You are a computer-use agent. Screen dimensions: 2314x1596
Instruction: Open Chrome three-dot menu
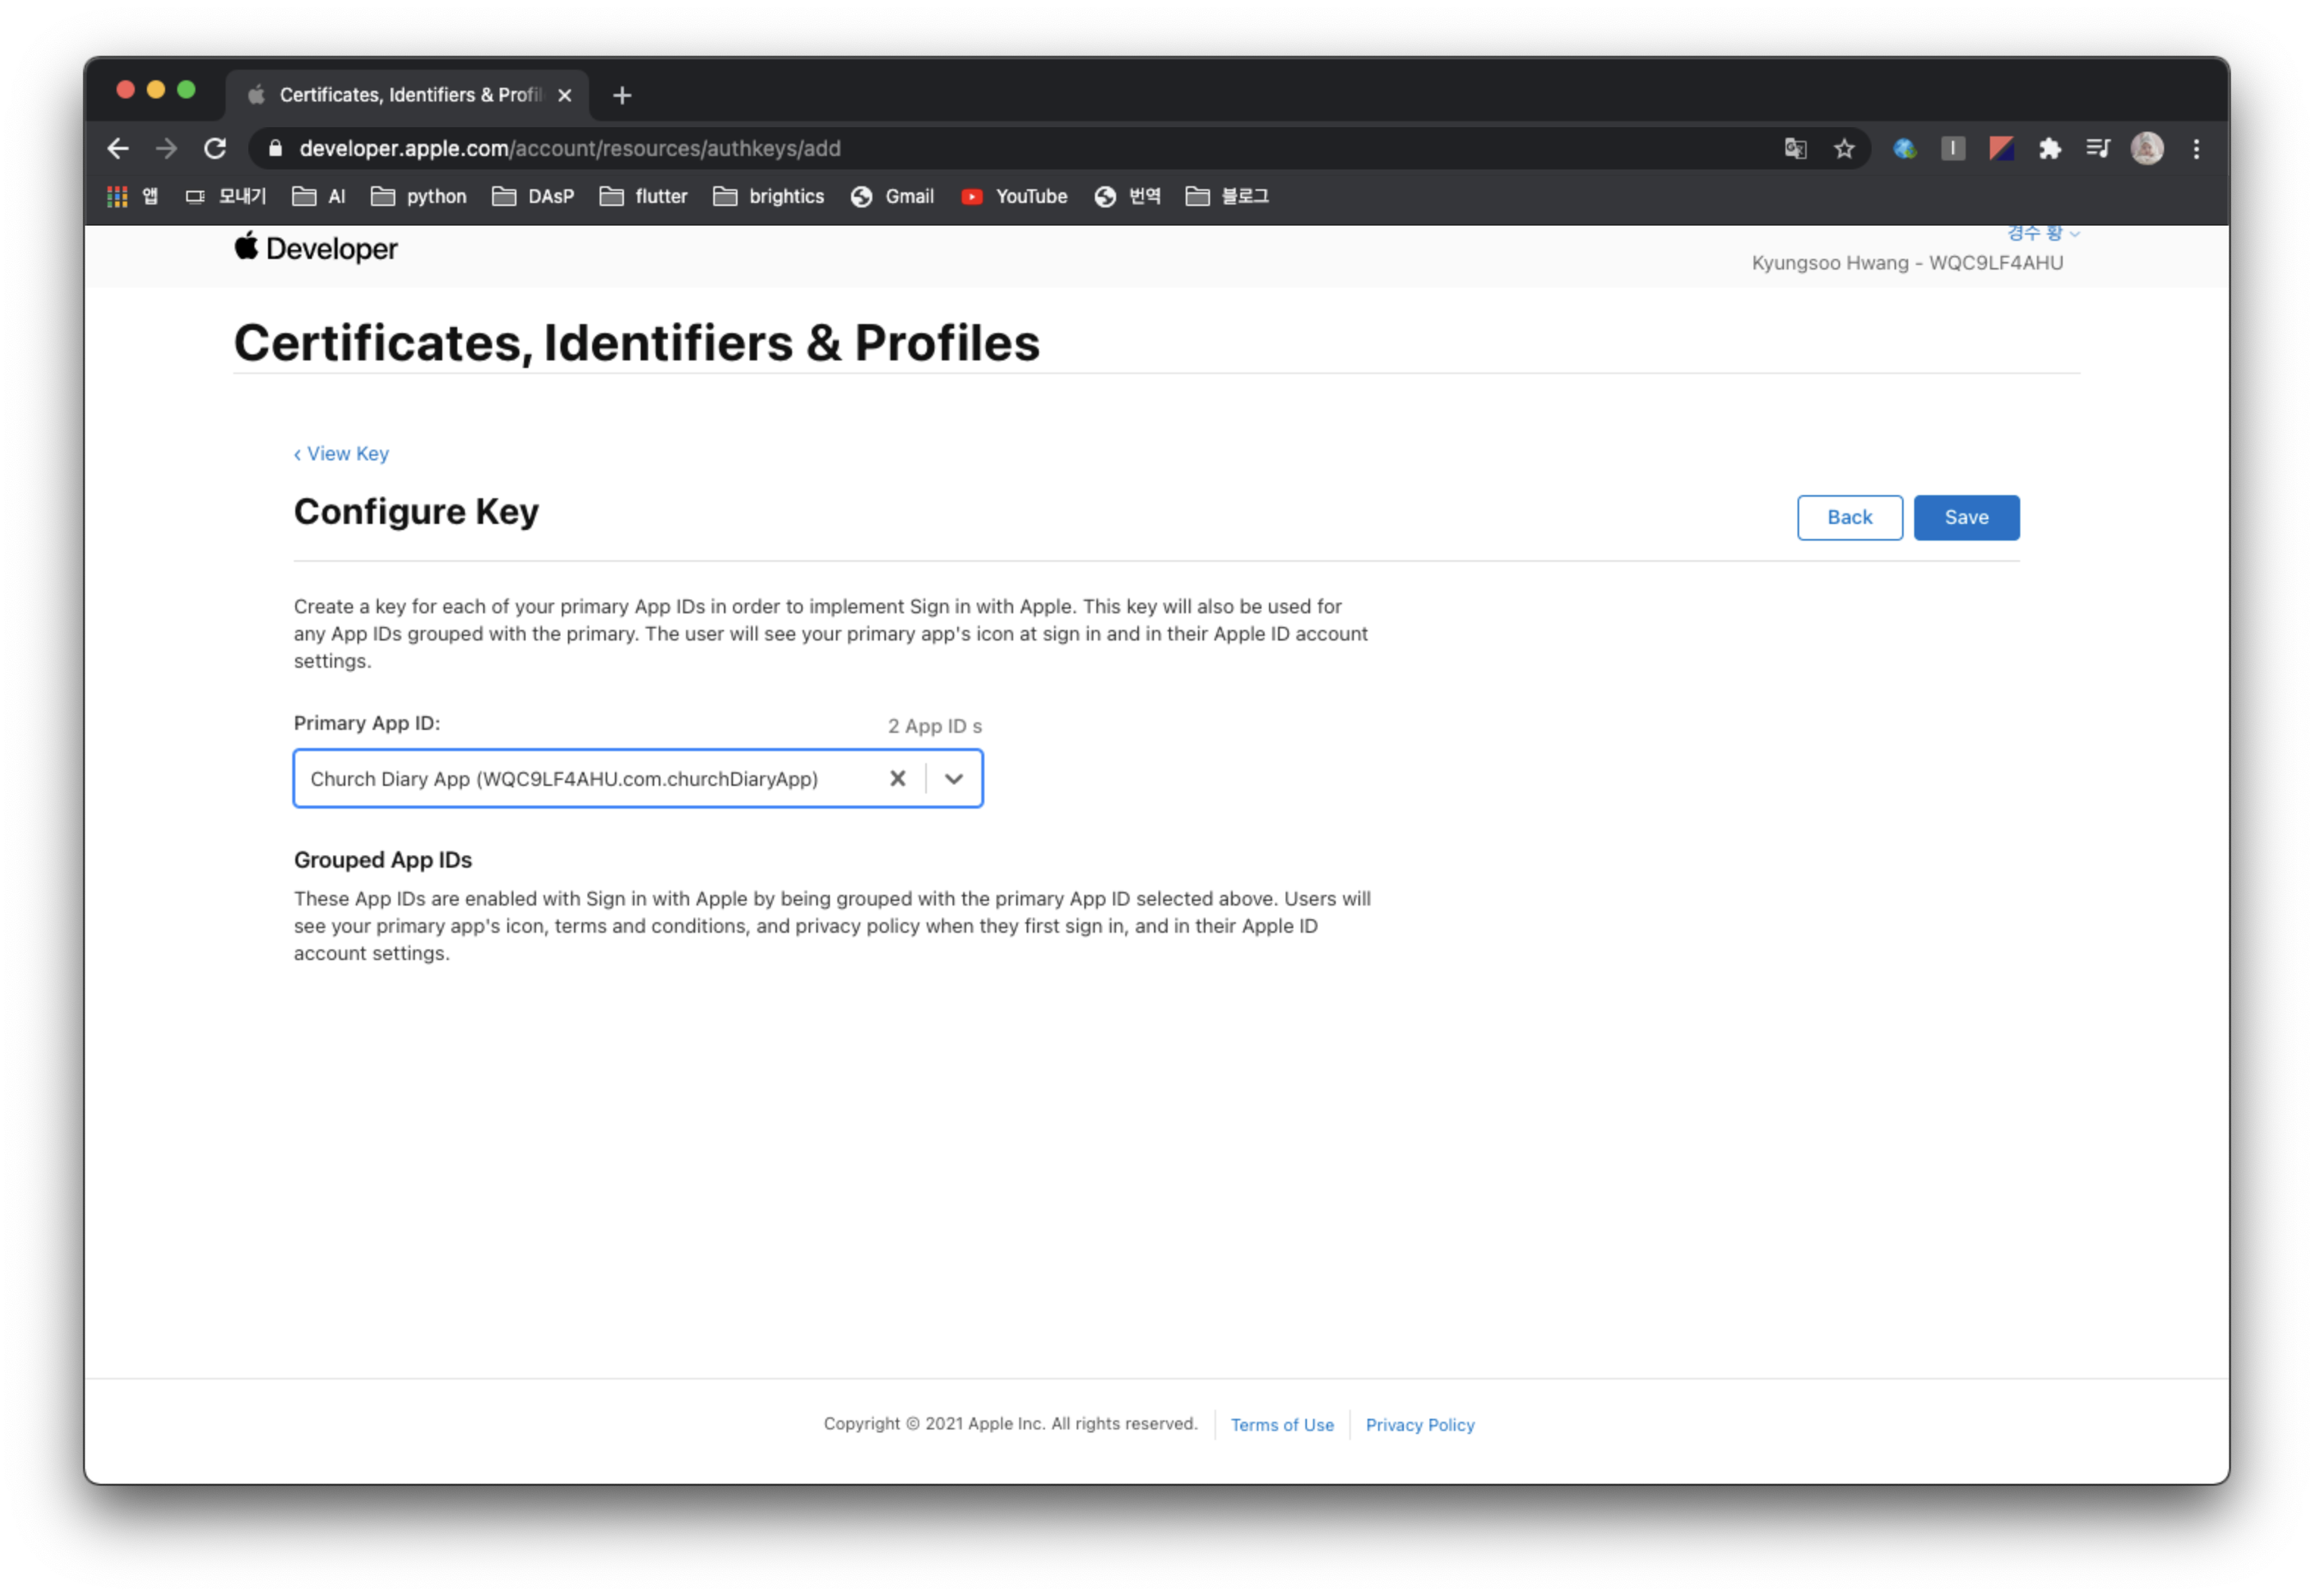coord(2196,149)
